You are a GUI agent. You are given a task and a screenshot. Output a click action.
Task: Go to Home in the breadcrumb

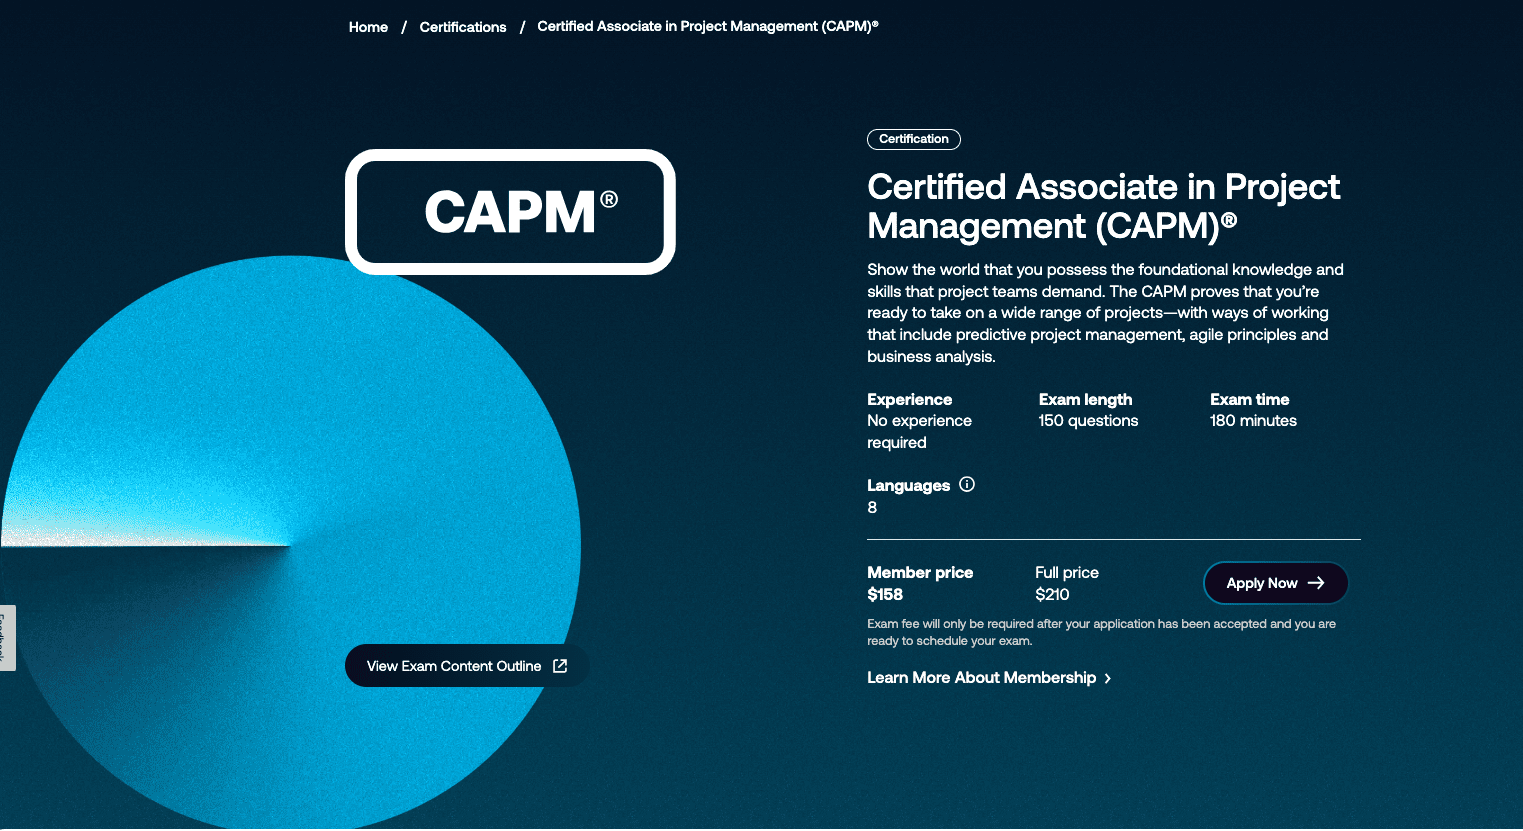tap(368, 27)
